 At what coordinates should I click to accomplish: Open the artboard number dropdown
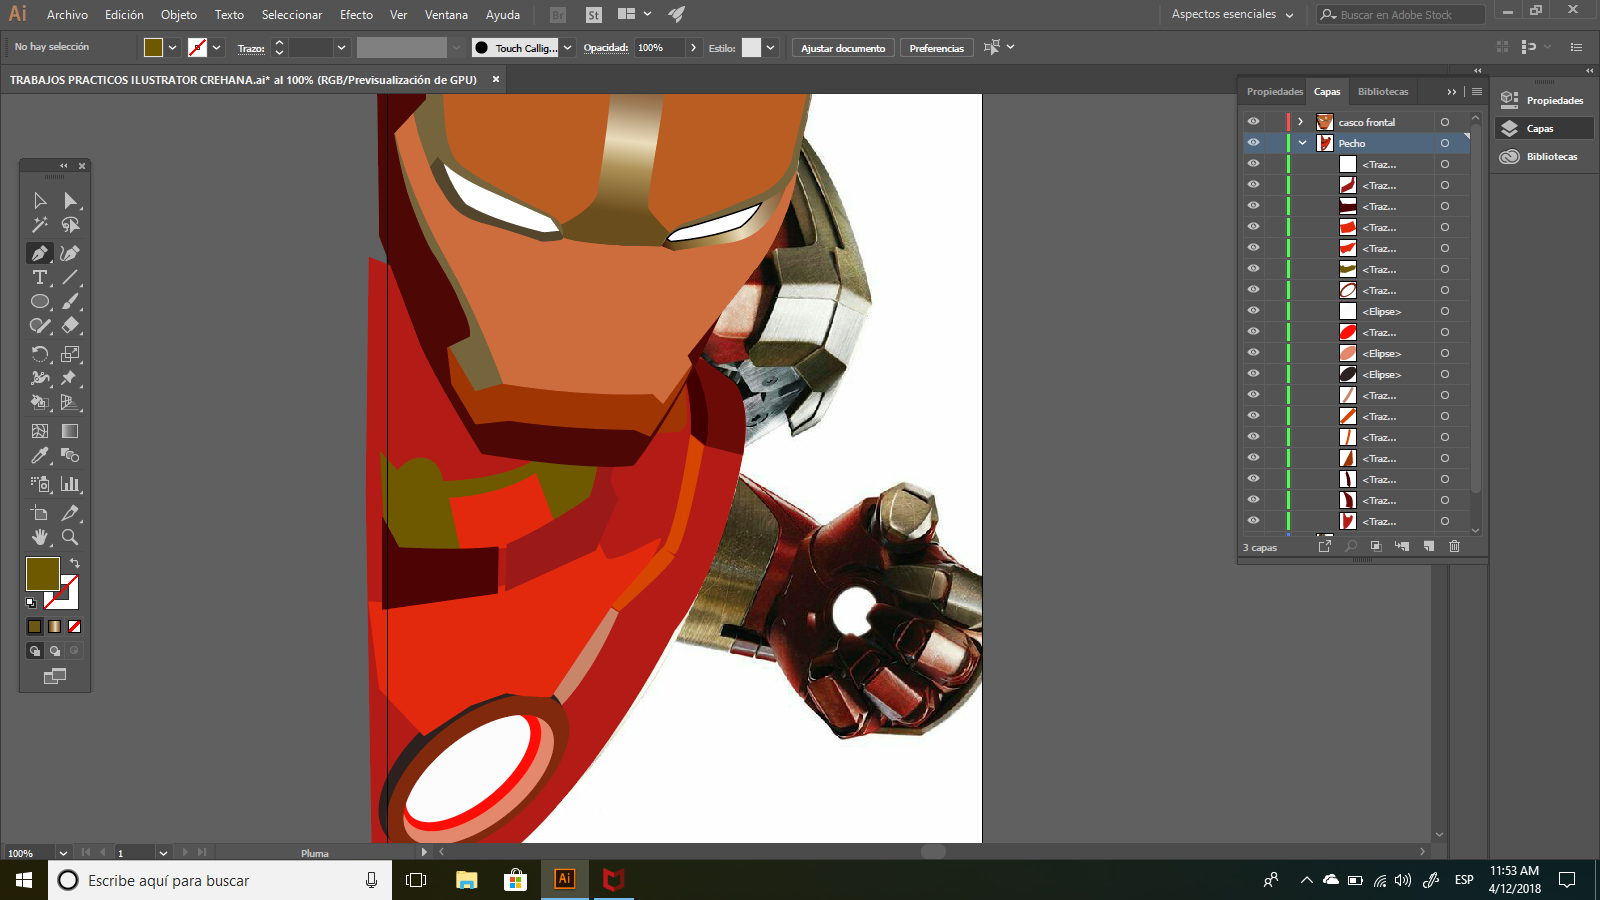163,853
